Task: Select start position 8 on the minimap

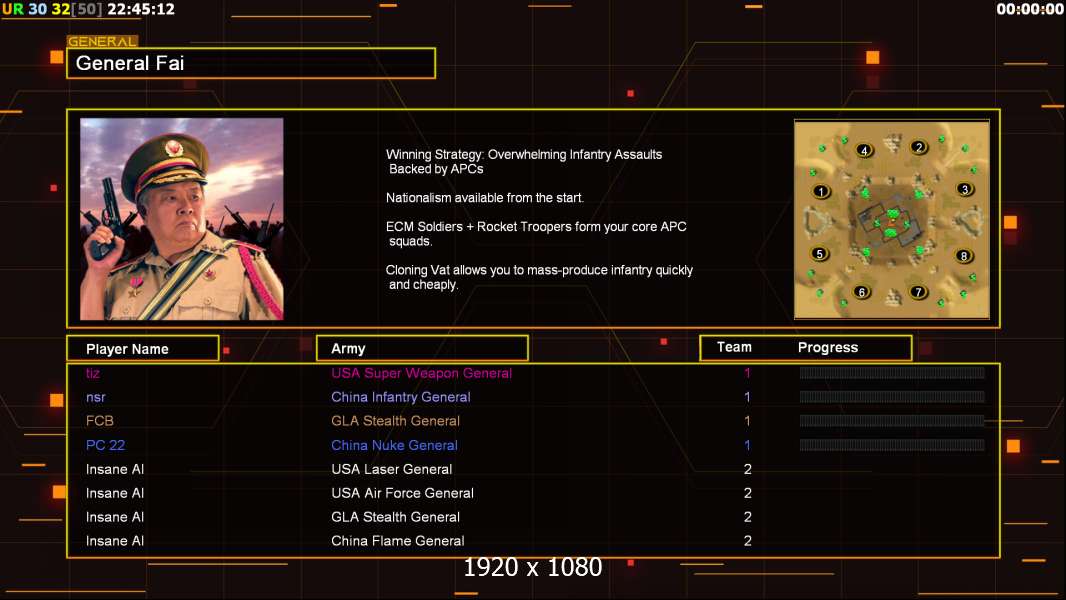Action: [x=964, y=256]
